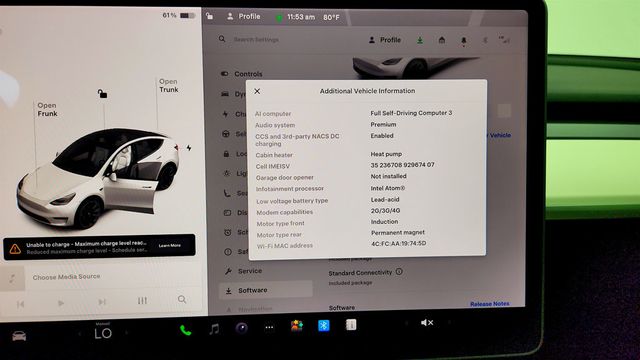The image size is (640, 360).
Task: Tap the green Sentry indicator in status bar
Action: point(279,18)
